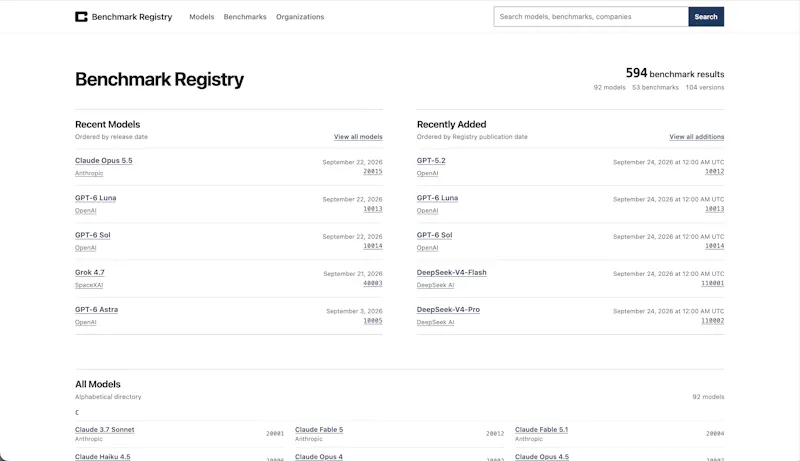Open Claude 3.7 Sonnet in All Models
Image resolution: width=800 pixels, height=461 pixels.
point(105,430)
